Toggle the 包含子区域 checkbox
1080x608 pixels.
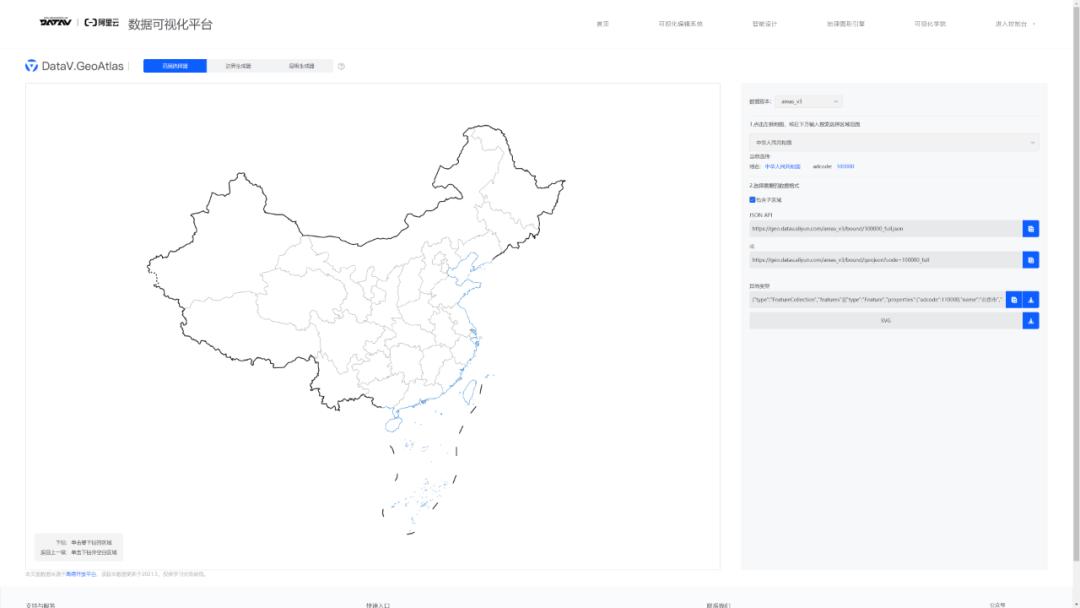tap(750, 197)
